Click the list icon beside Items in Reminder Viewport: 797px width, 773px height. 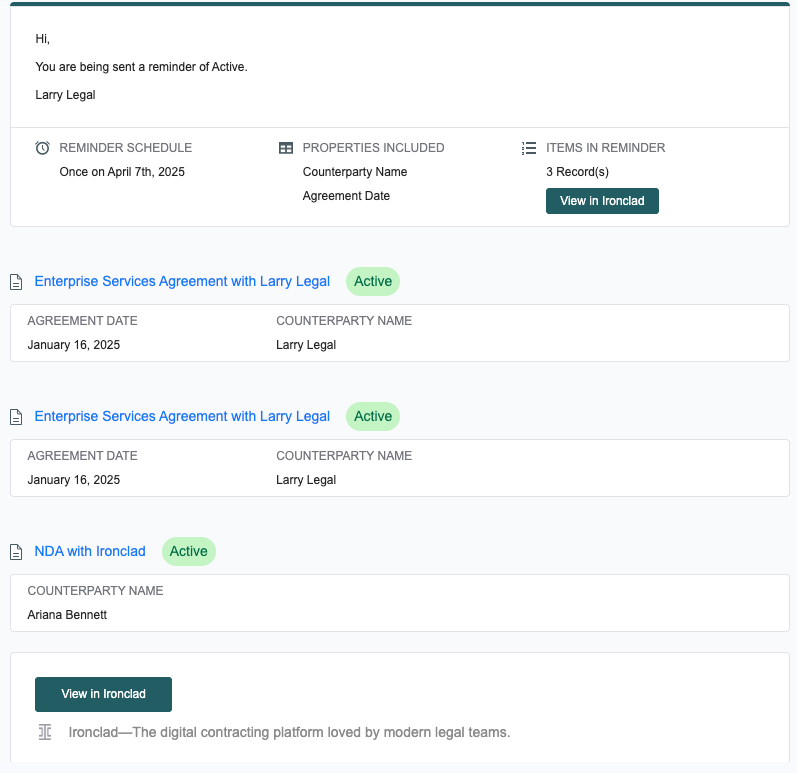[529, 148]
